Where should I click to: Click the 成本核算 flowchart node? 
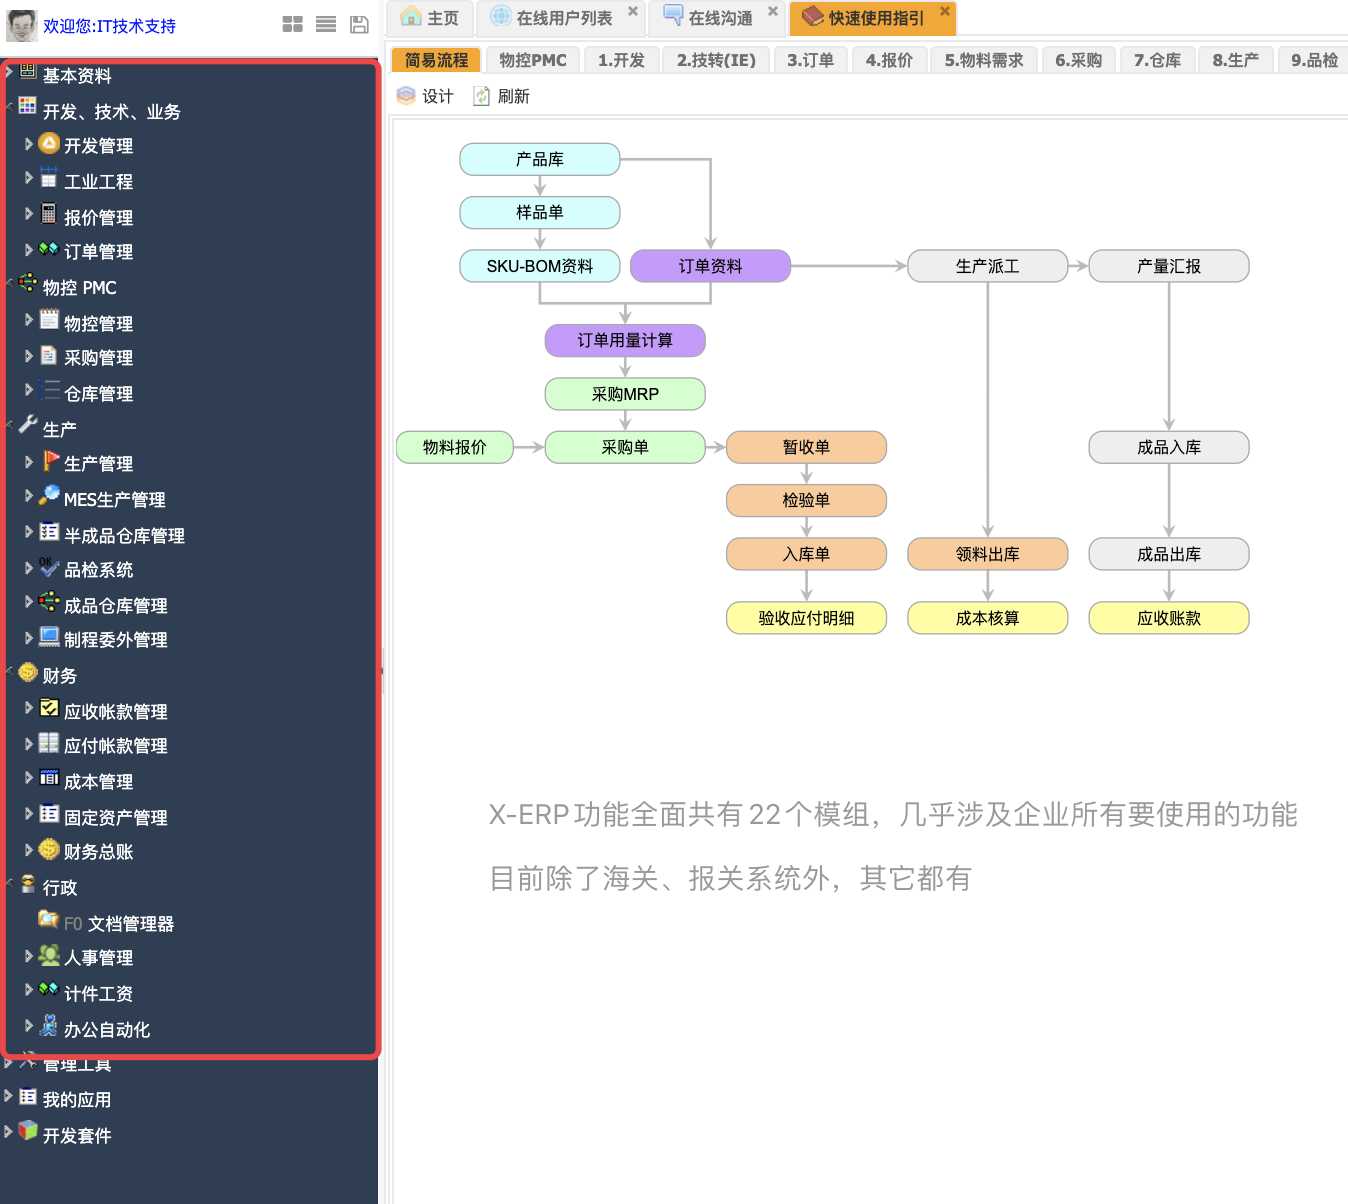(987, 618)
